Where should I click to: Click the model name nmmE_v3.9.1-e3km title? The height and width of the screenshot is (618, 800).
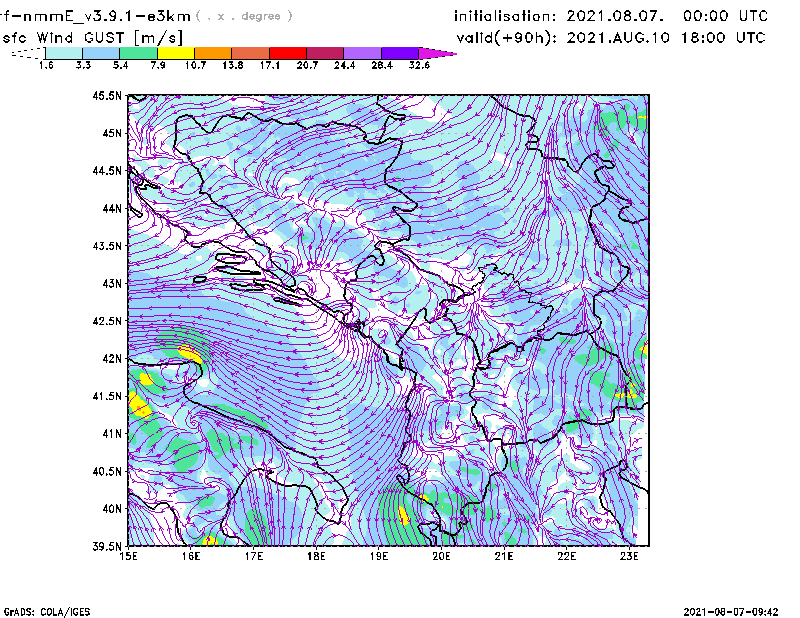[x=95, y=16]
